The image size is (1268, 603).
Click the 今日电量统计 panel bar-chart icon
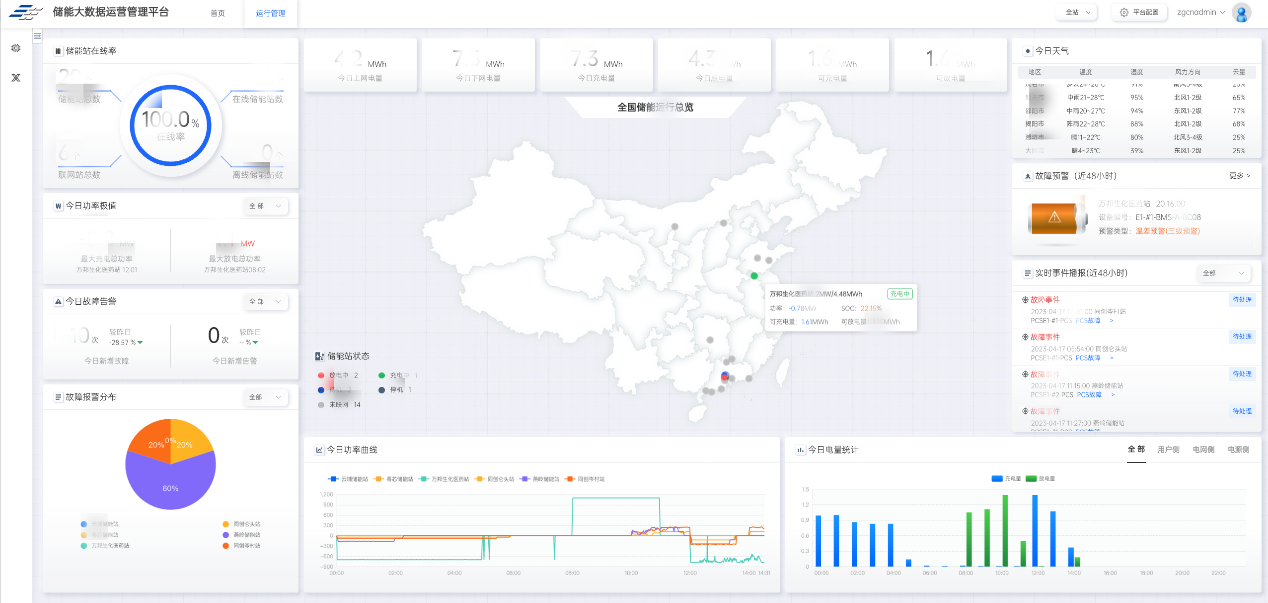coord(801,449)
